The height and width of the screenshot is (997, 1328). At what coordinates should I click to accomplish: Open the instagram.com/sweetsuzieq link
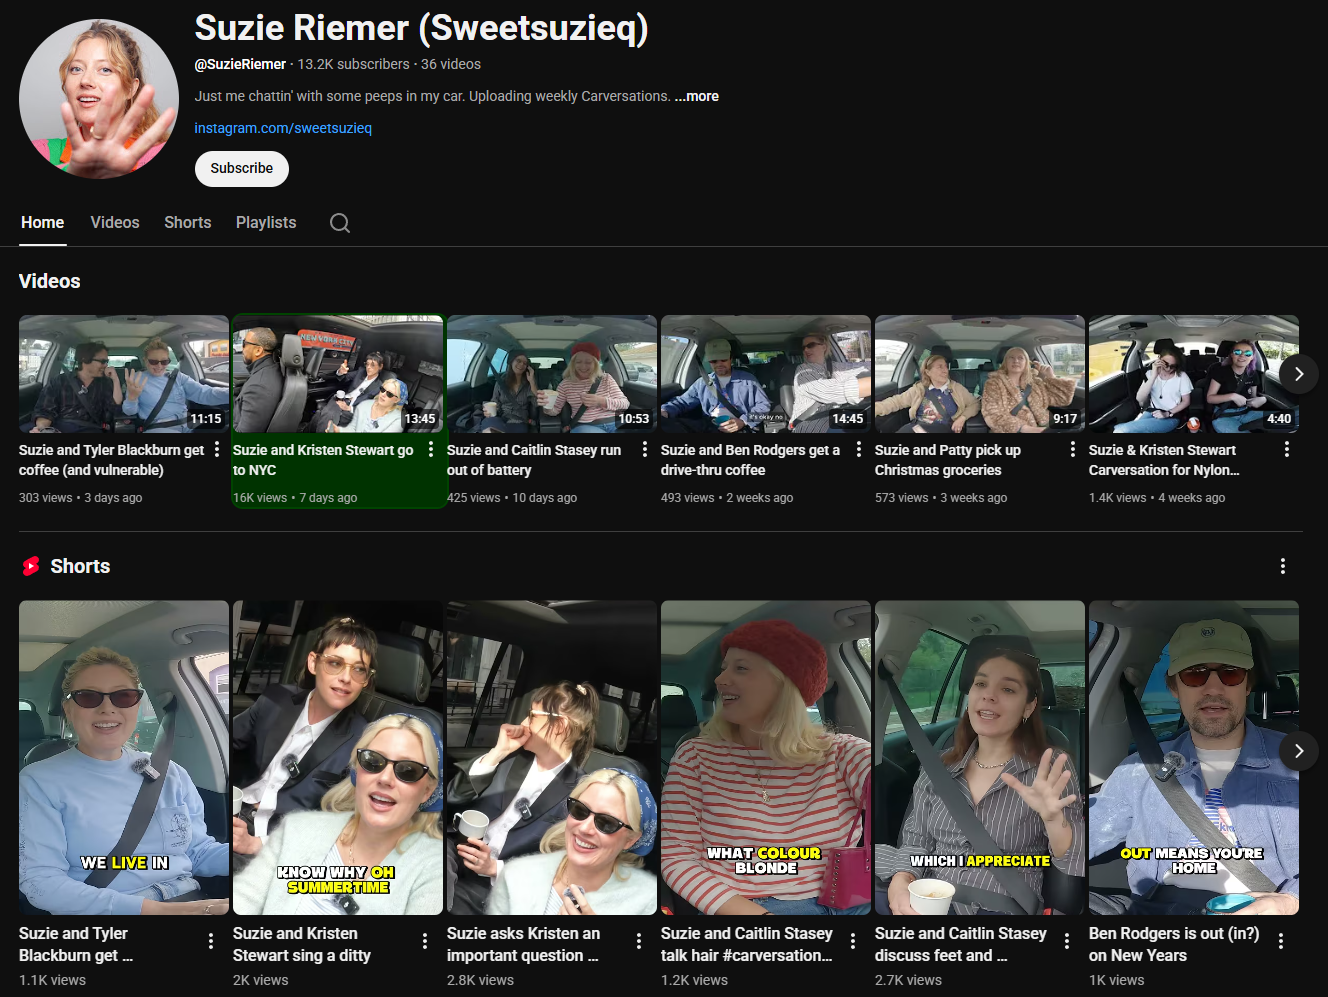pyautogui.click(x=283, y=128)
